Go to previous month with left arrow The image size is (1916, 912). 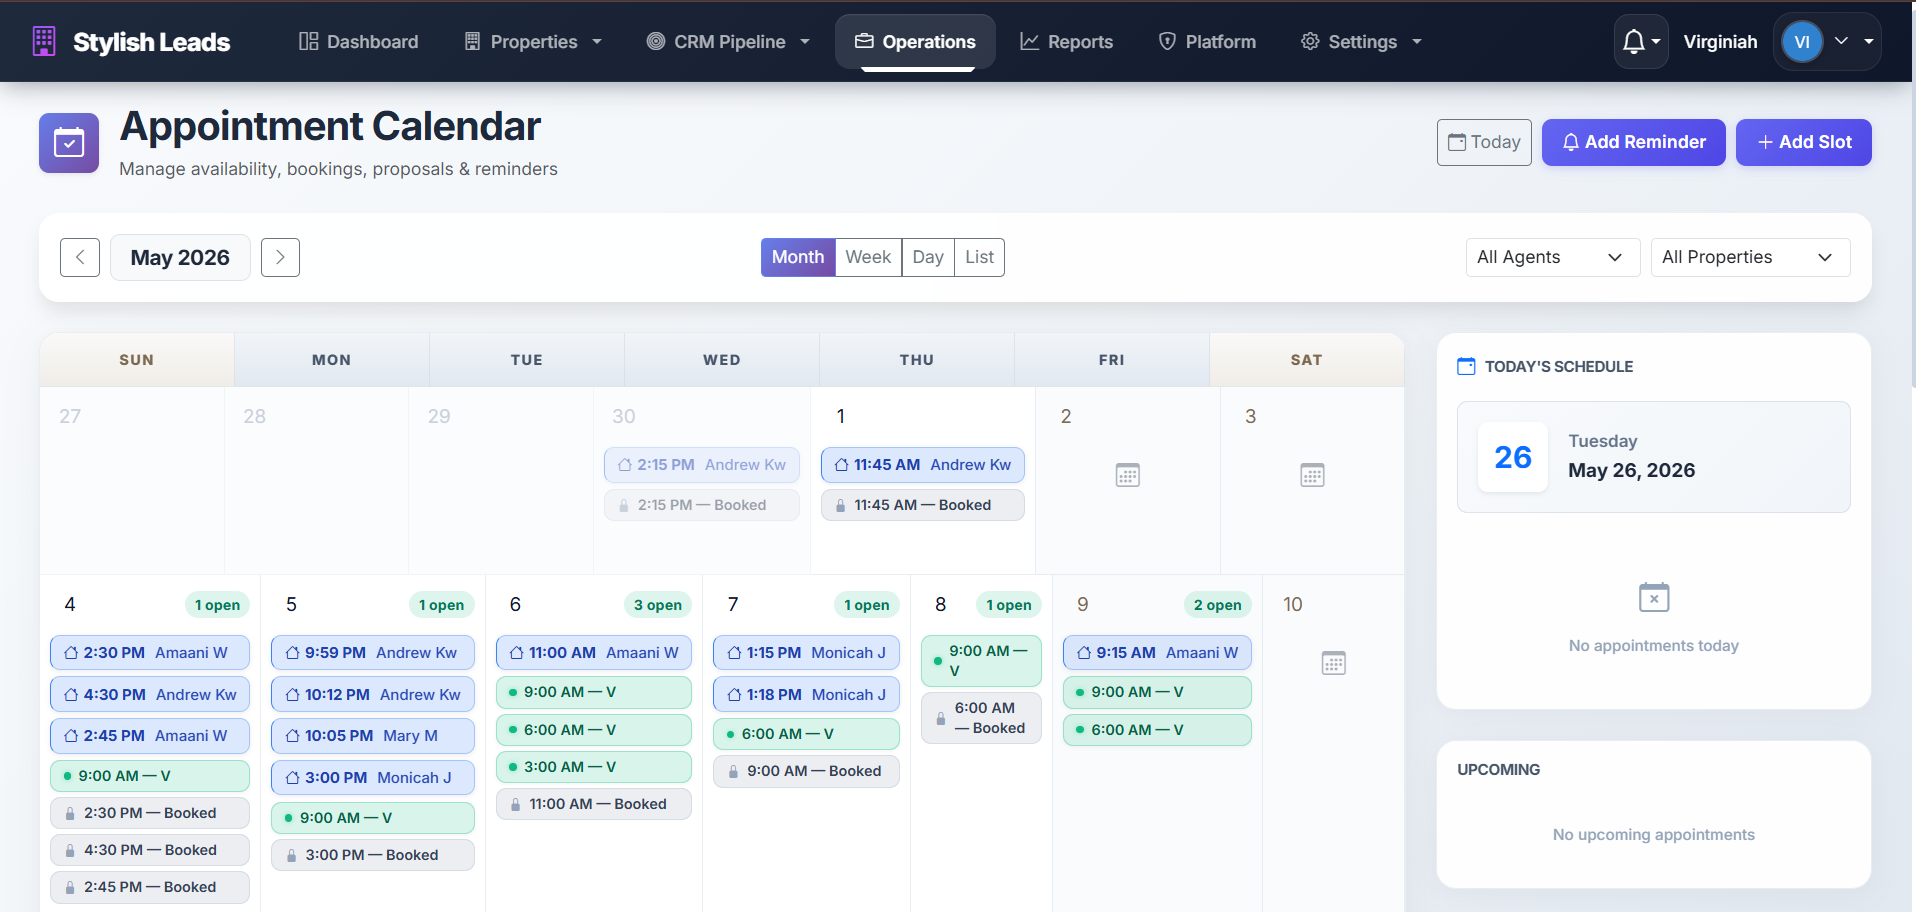(x=80, y=257)
